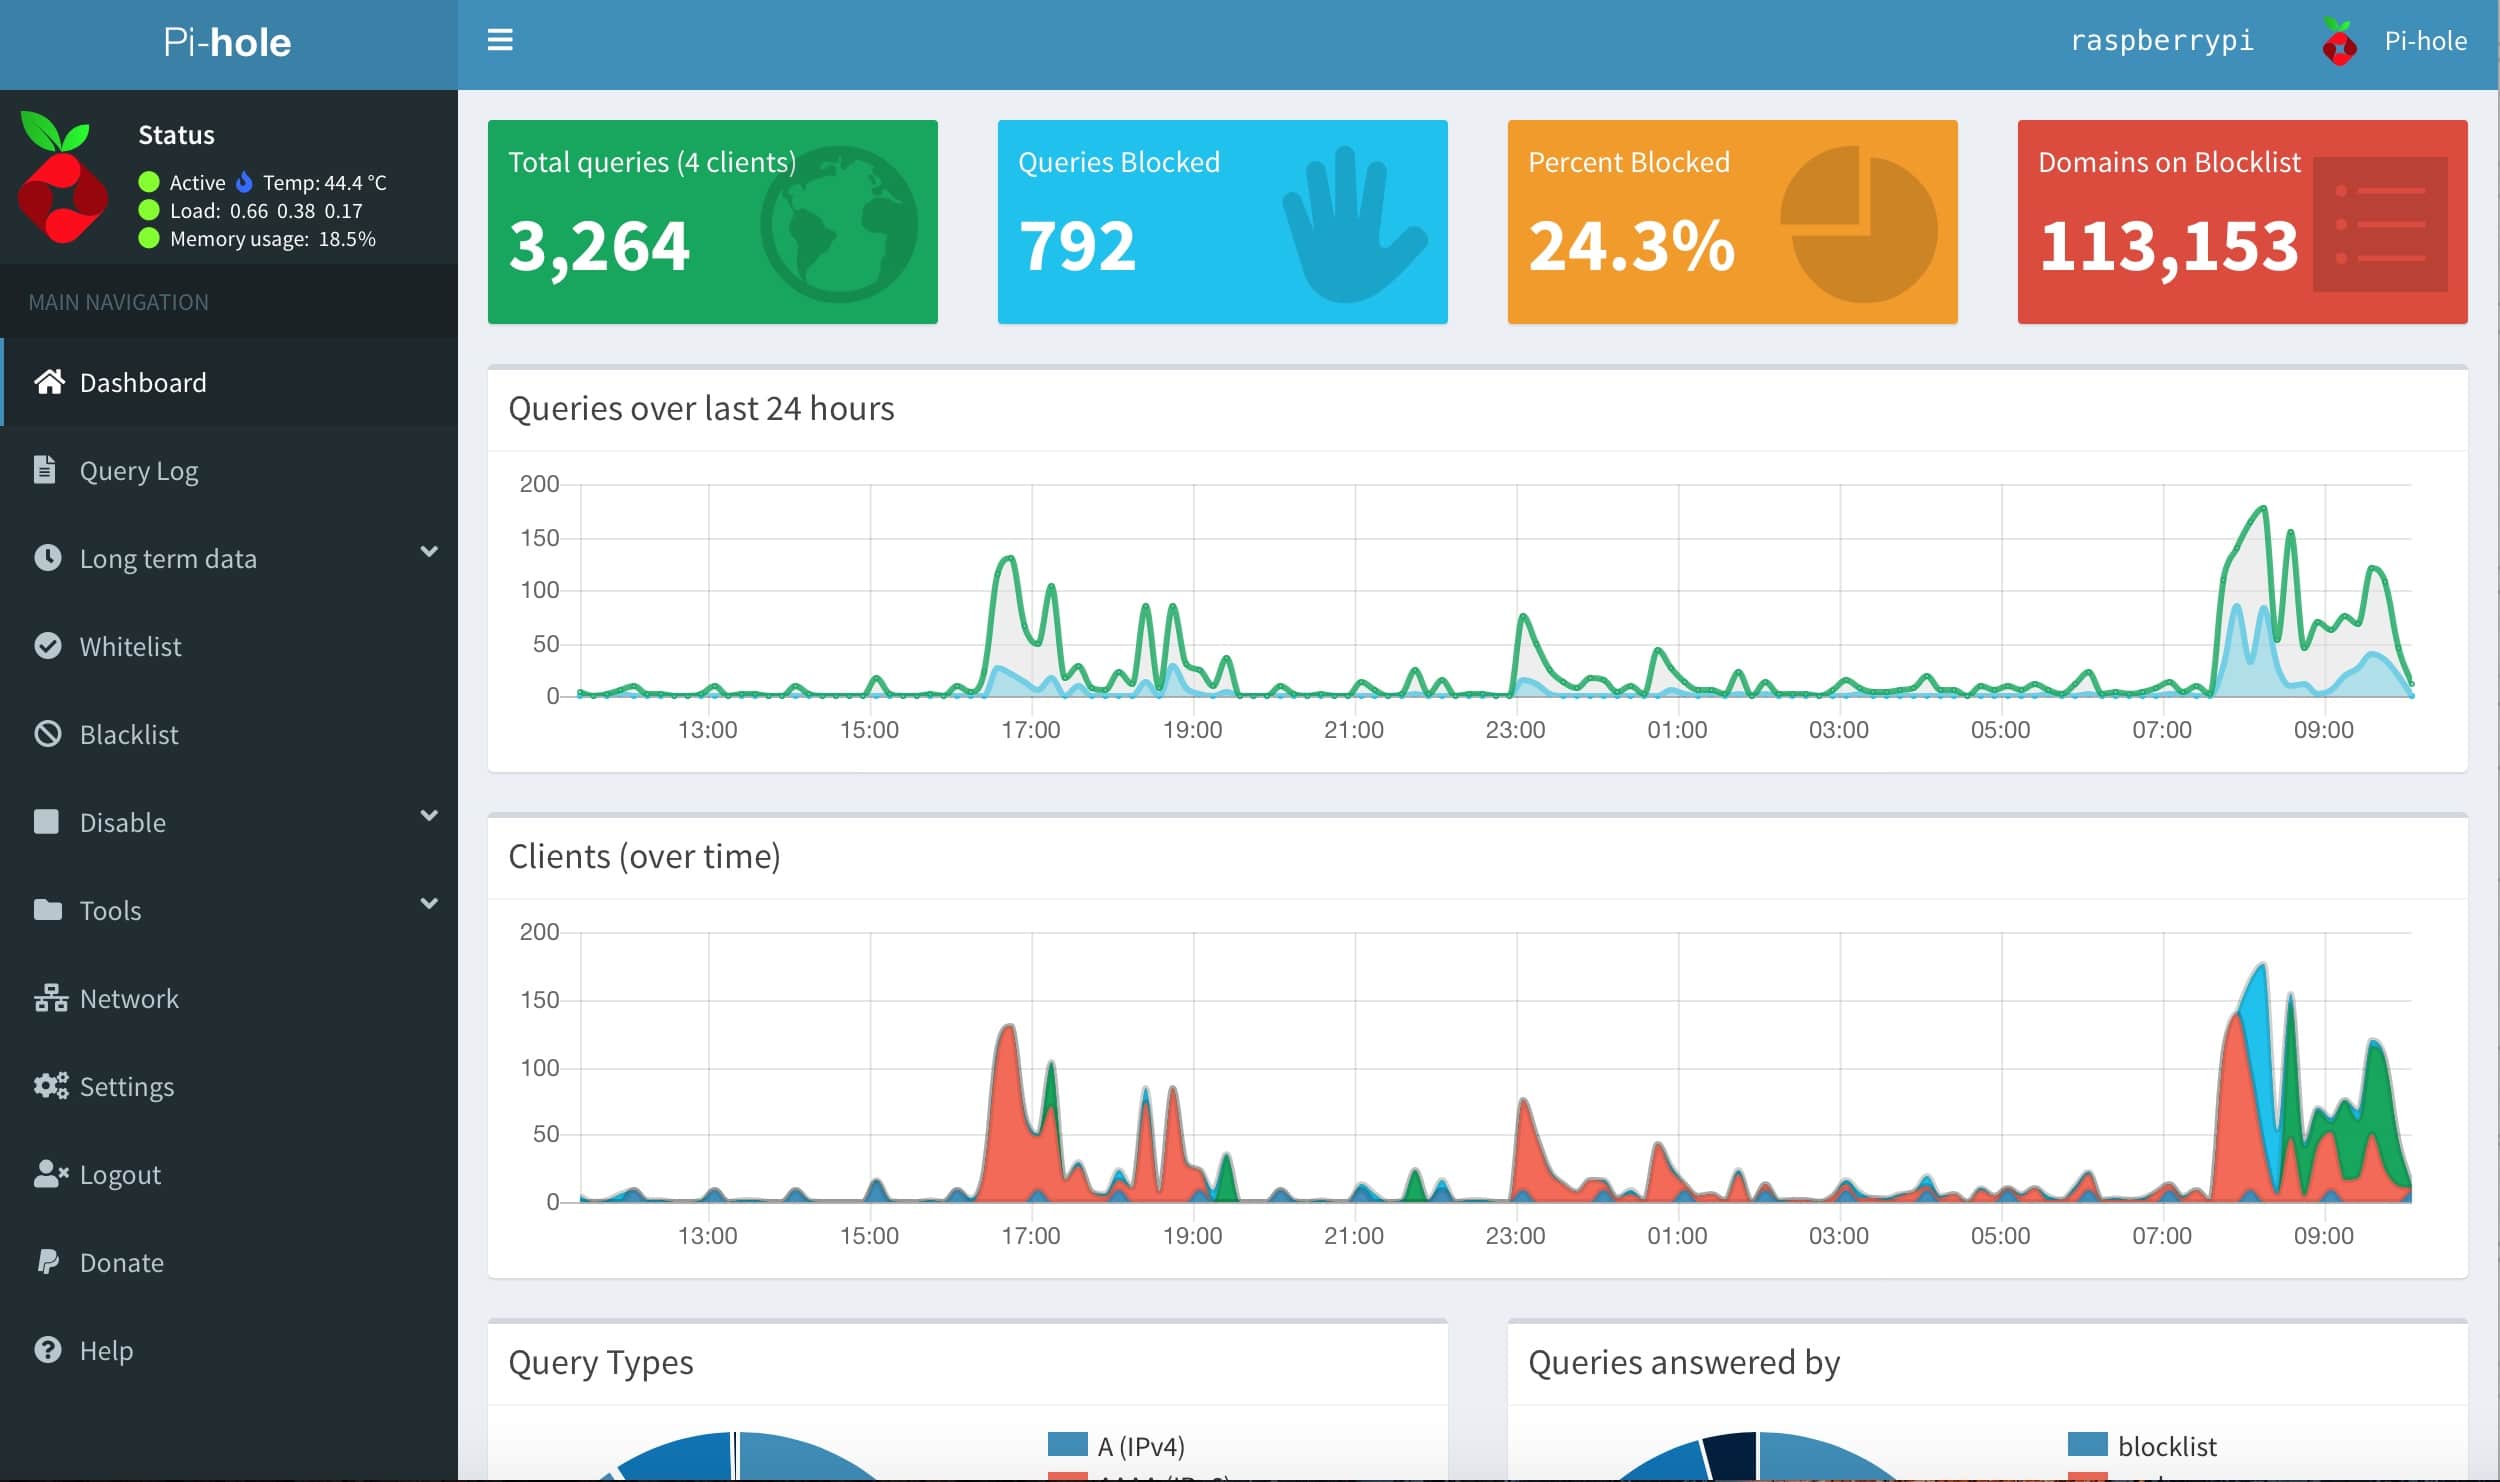Click the Network topology icon
The height and width of the screenshot is (1482, 2500).
50,998
